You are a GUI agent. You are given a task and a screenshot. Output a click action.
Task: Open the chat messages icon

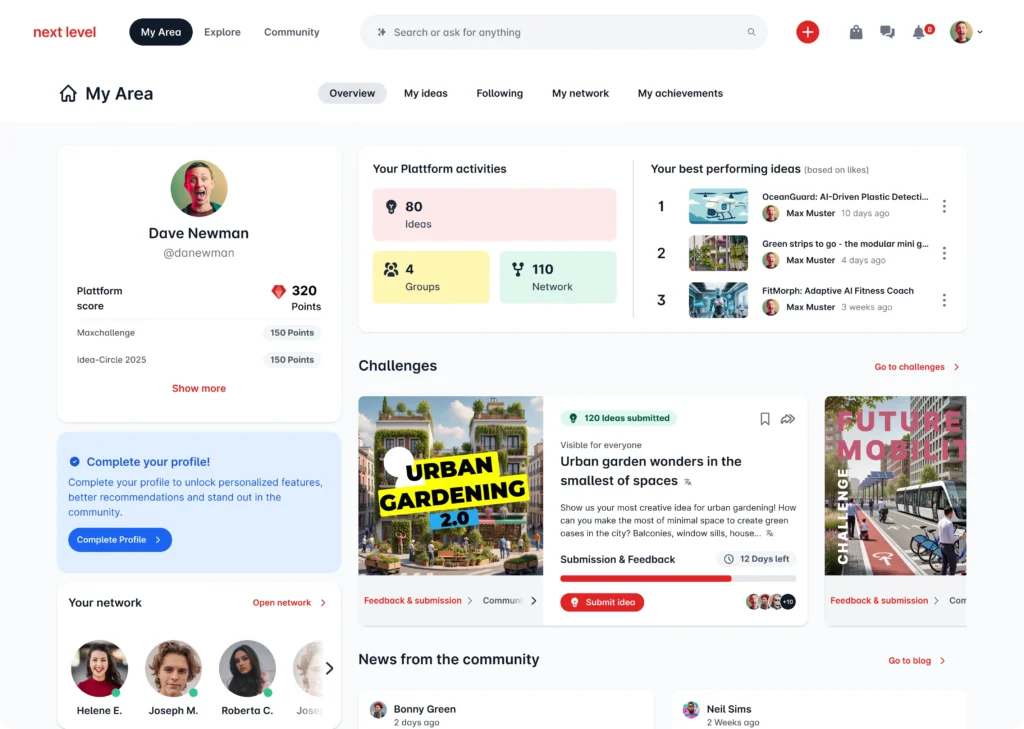tap(887, 31)
